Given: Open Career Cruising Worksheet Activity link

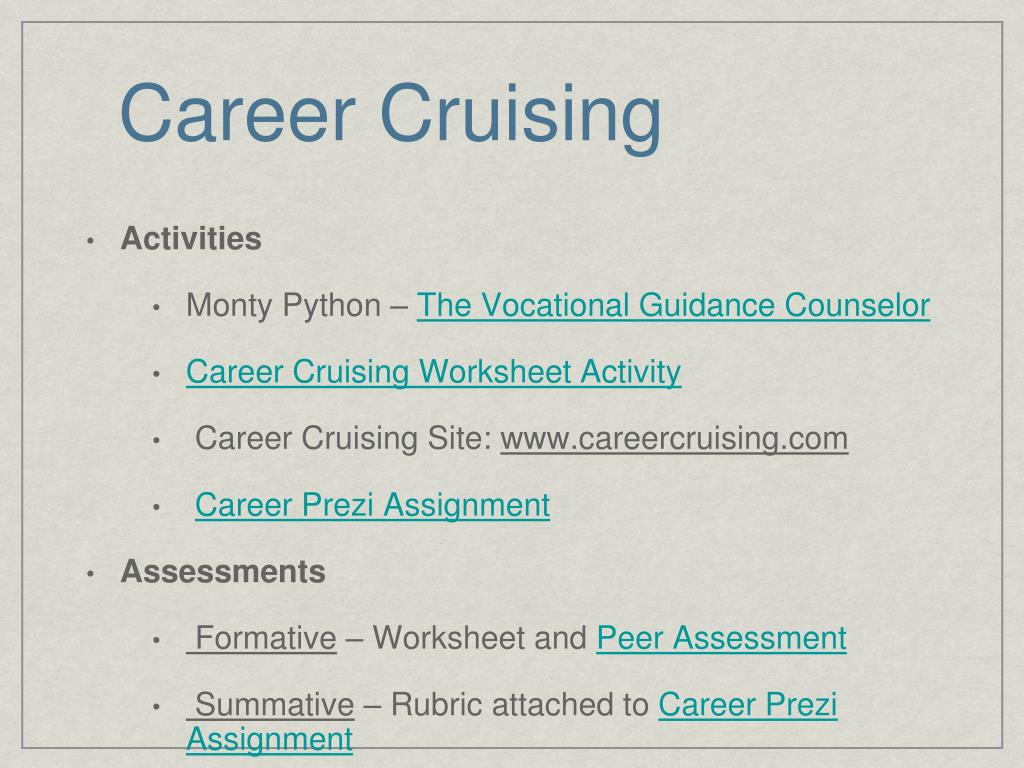Looking at the screenshot, I should (x=434, y=372).
